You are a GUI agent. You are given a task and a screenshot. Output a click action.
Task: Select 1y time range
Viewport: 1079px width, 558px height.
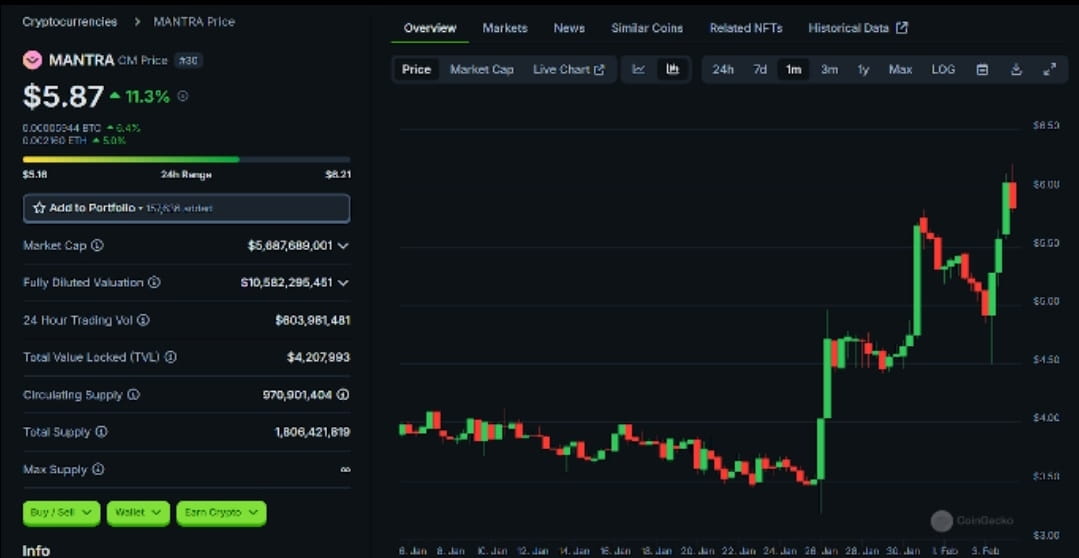(x=863, y=69)
